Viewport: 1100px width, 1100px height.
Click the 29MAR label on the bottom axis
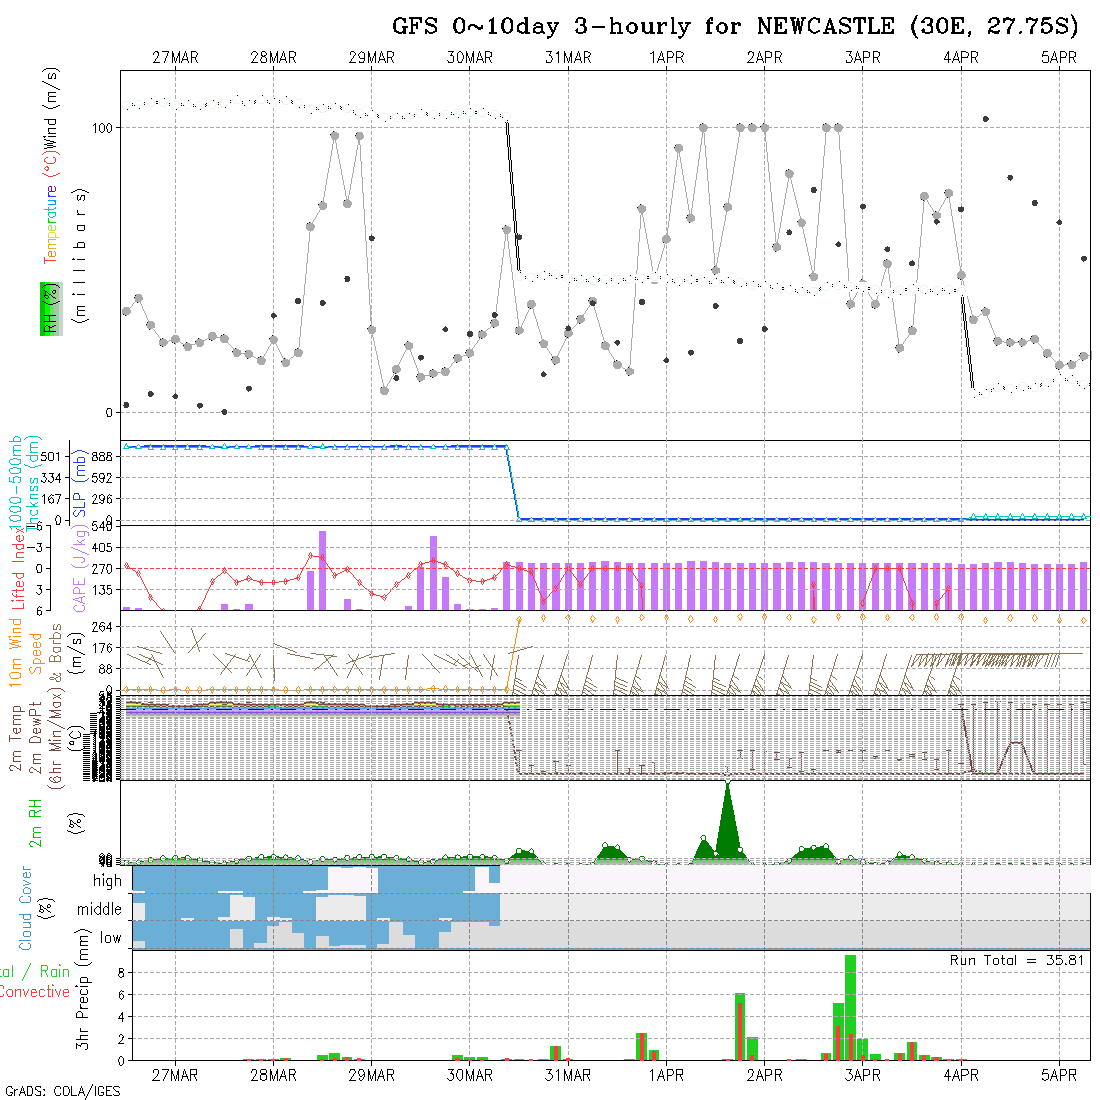[x=371, y=1075]
